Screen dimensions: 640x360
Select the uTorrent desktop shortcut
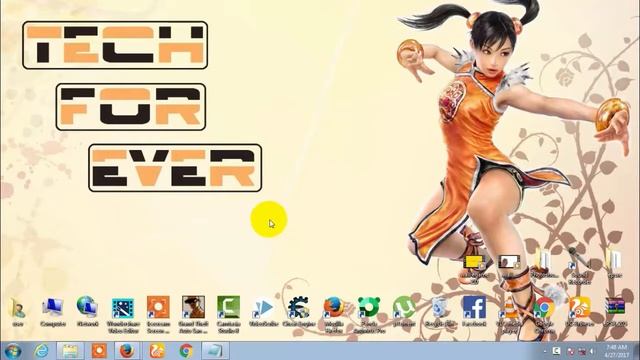(404, 312)
